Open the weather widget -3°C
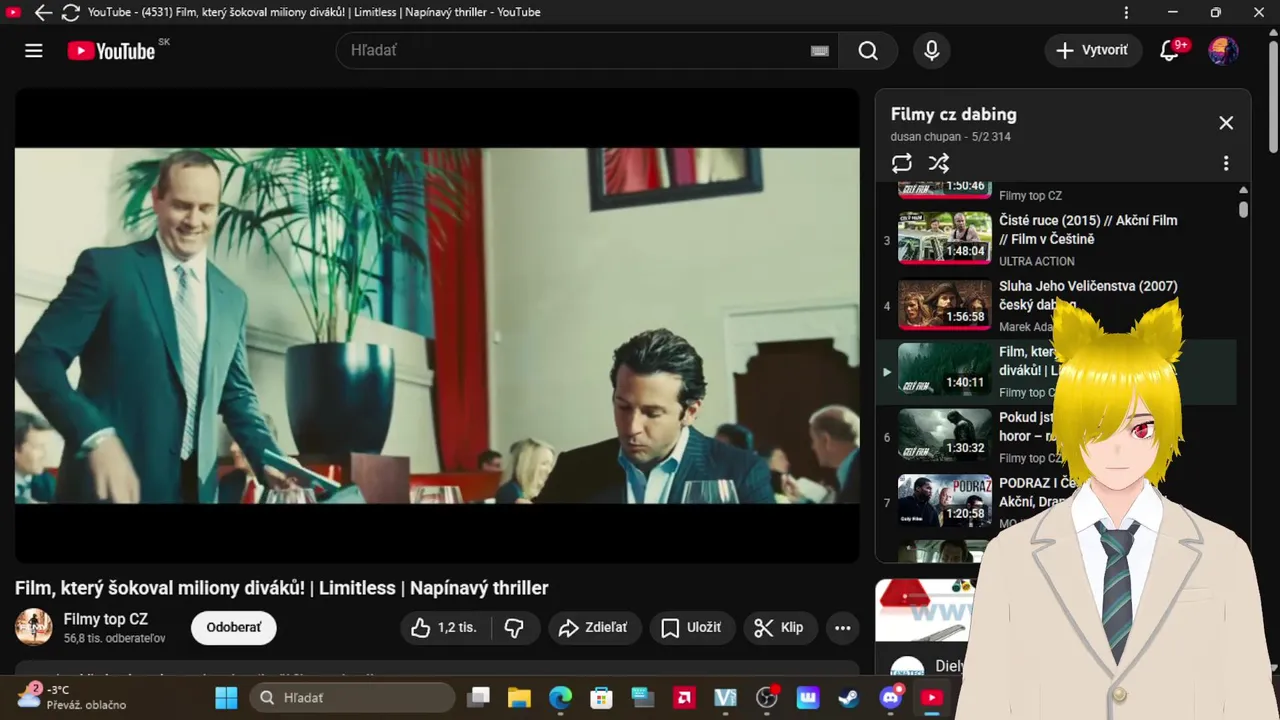This screenshot has width=1280, height=720. tap(72, 697)
